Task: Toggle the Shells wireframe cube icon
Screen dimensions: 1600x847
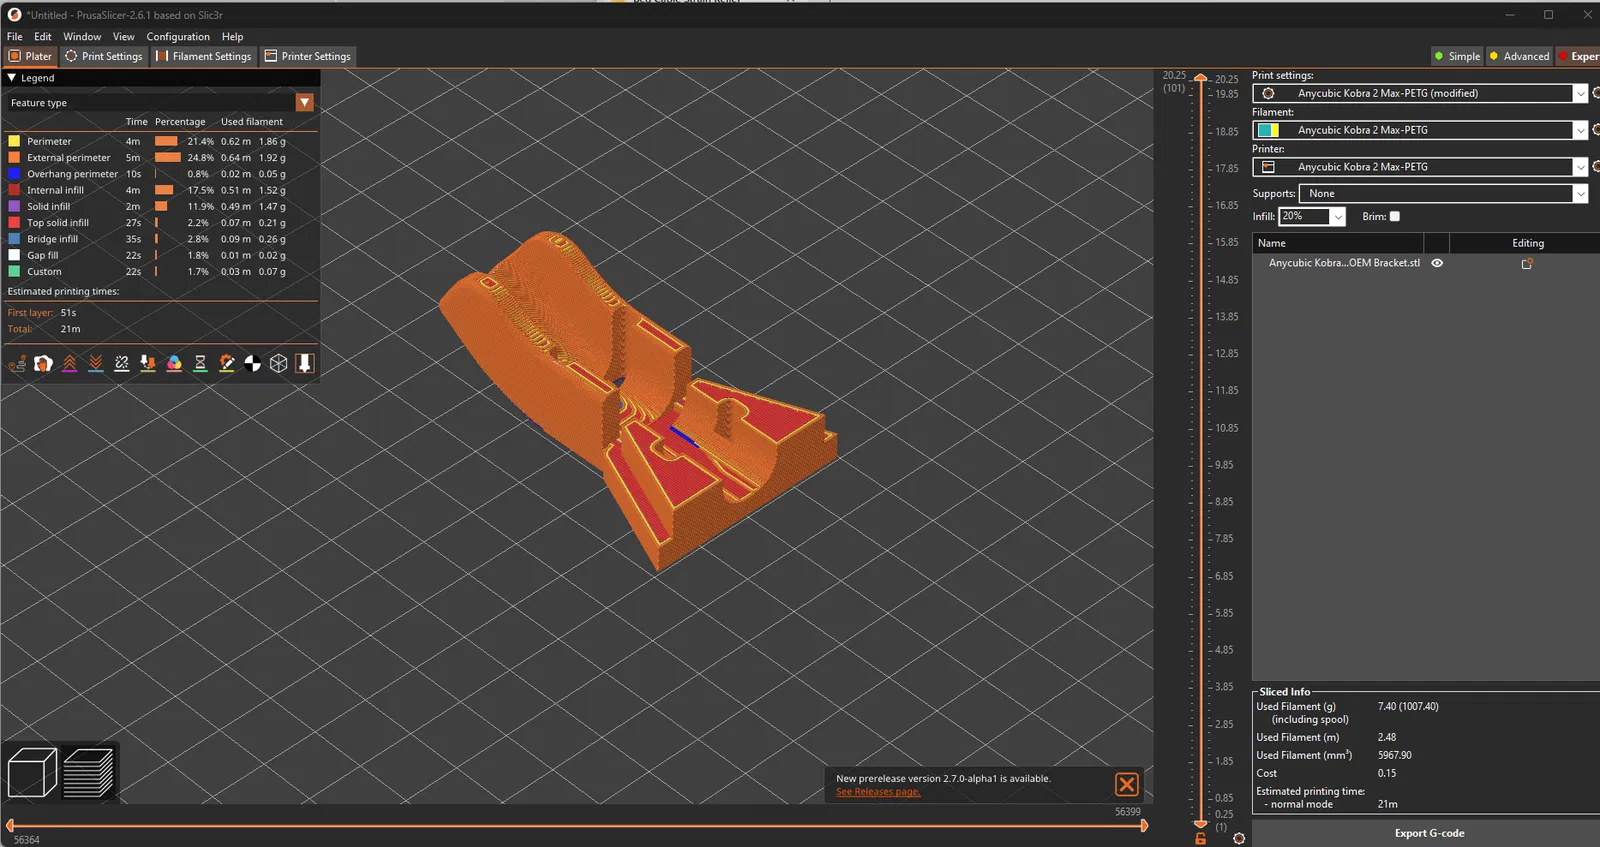Action: click(279, 364)
